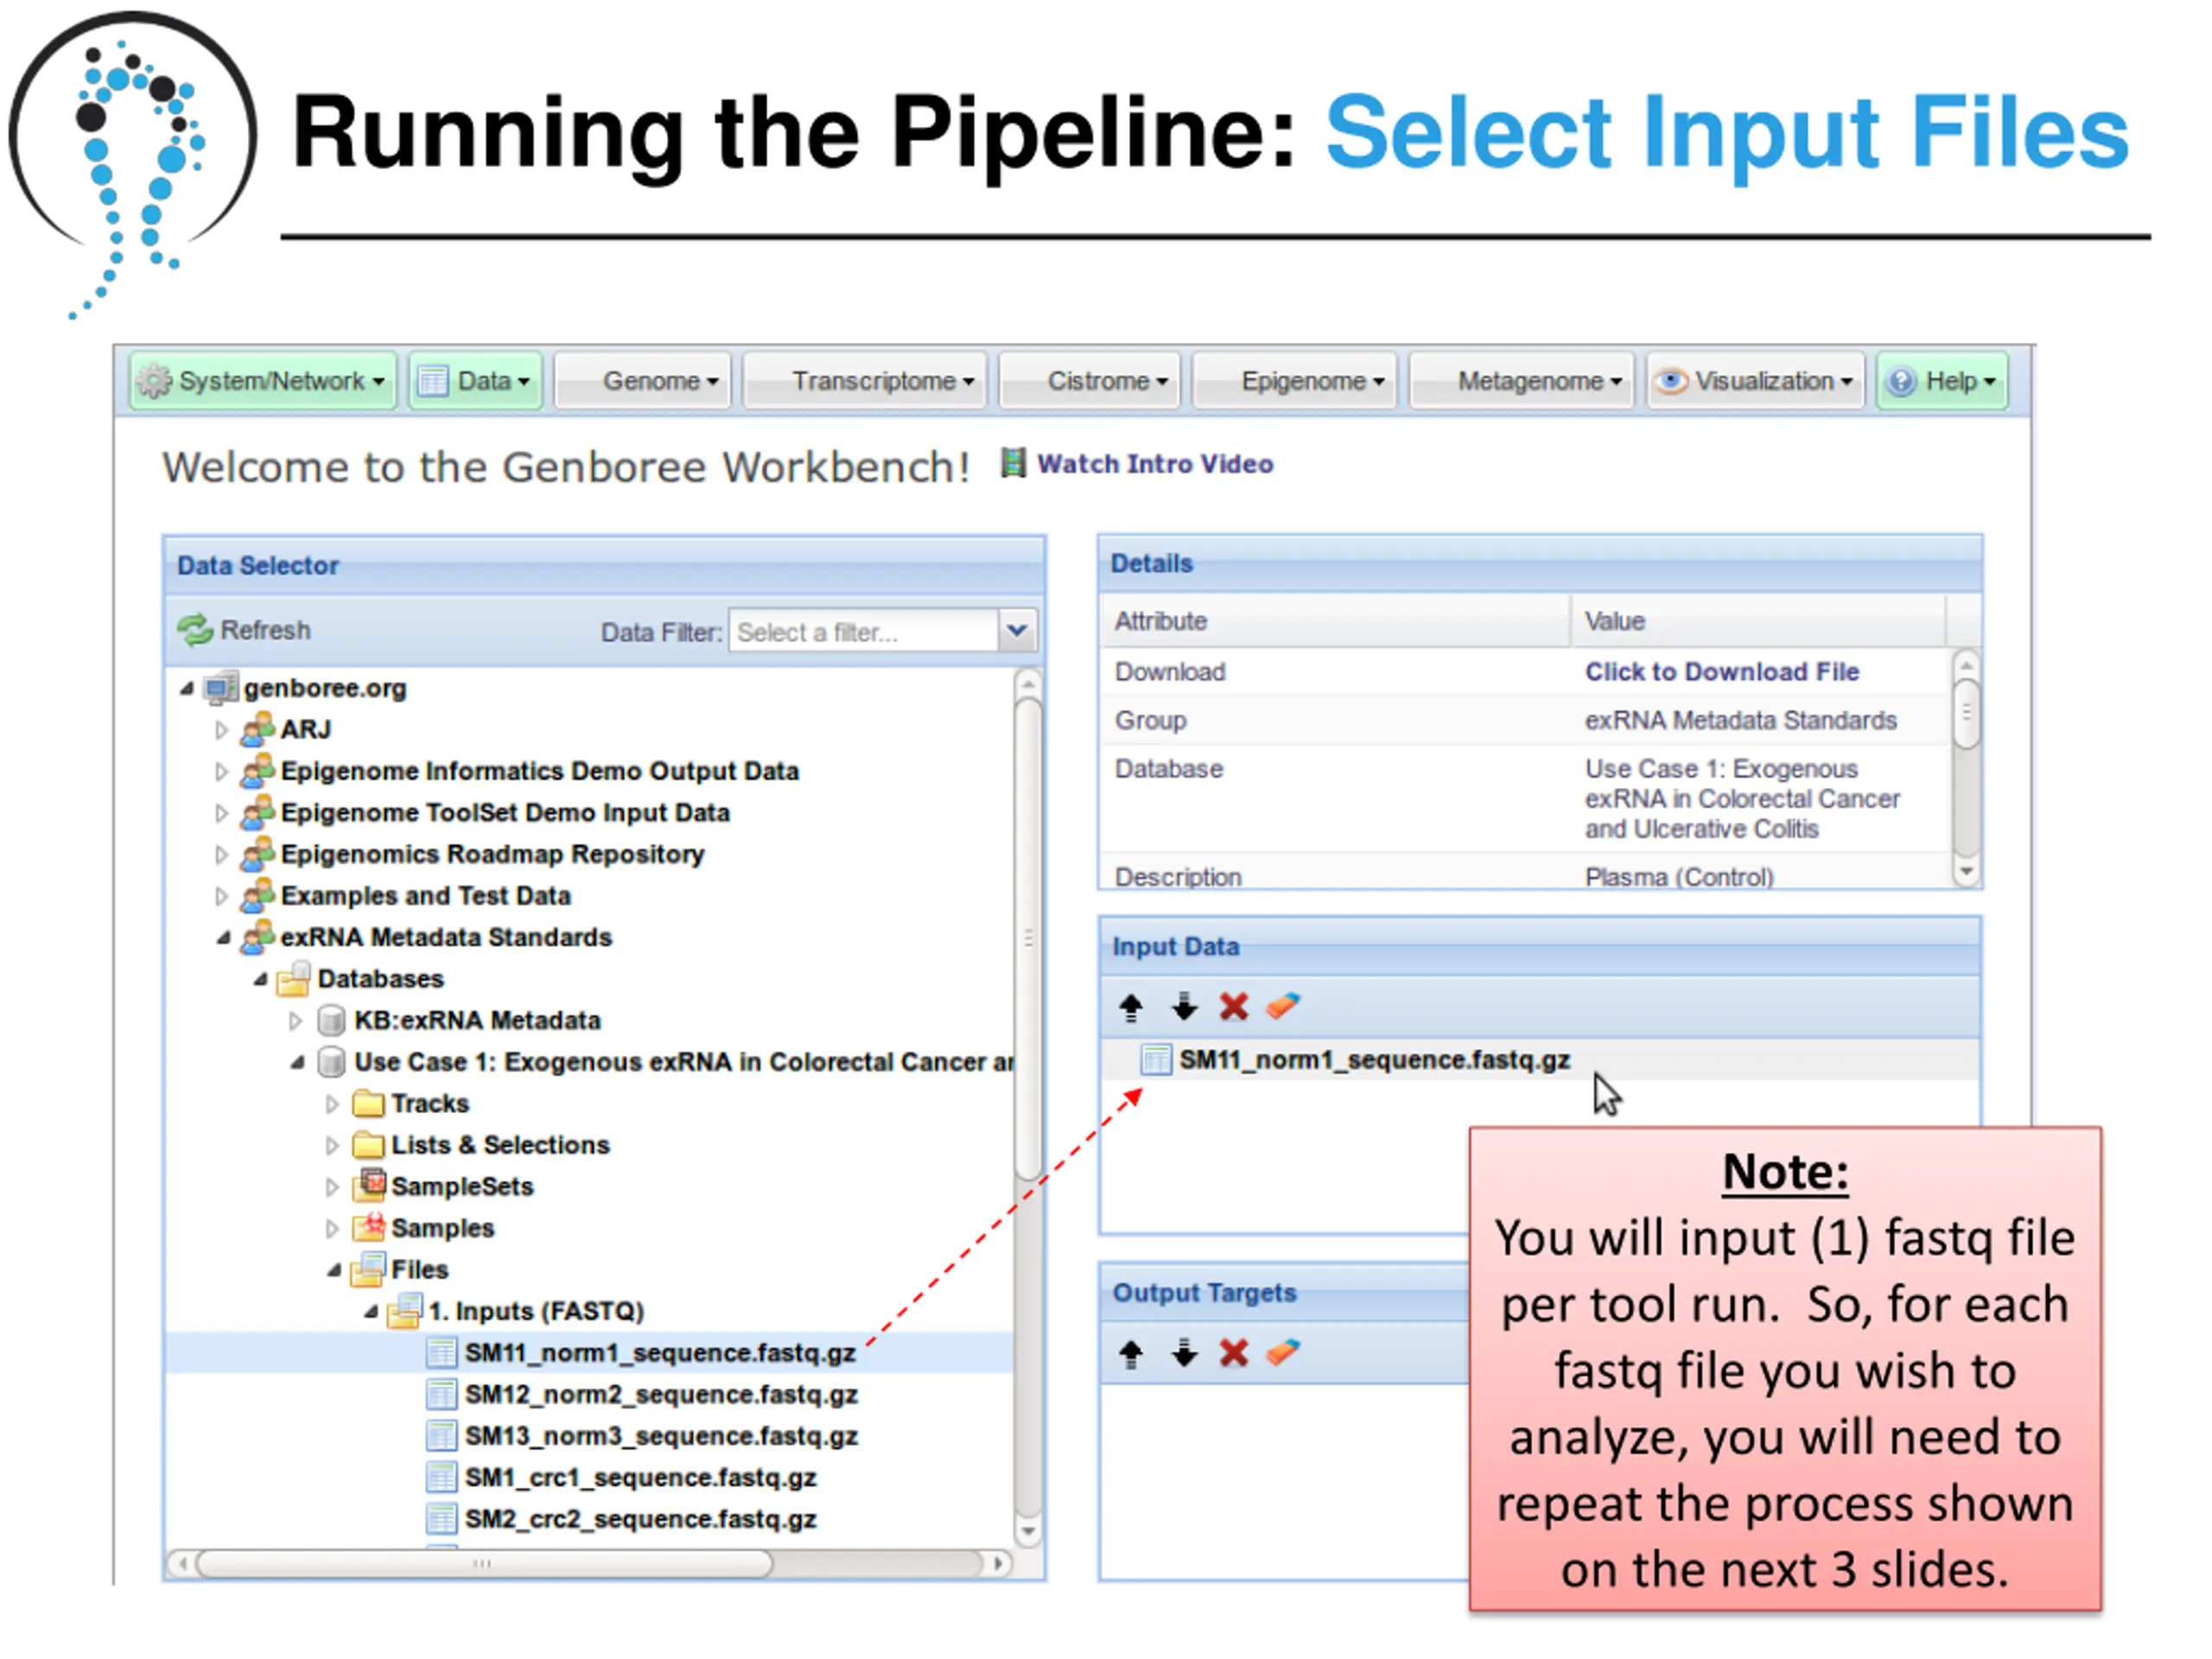The image size is (2212, 1659).
Task: Clear Output Targets with eraser icon
Action: click(1283, 1353)
